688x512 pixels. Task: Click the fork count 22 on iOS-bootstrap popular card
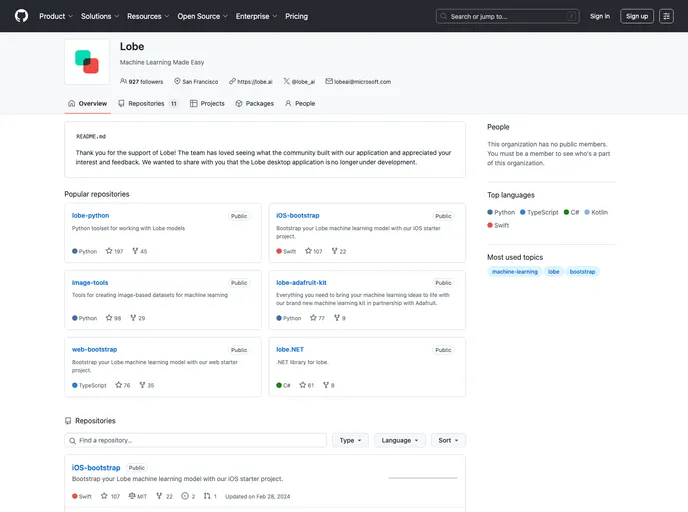coord(343,251)
